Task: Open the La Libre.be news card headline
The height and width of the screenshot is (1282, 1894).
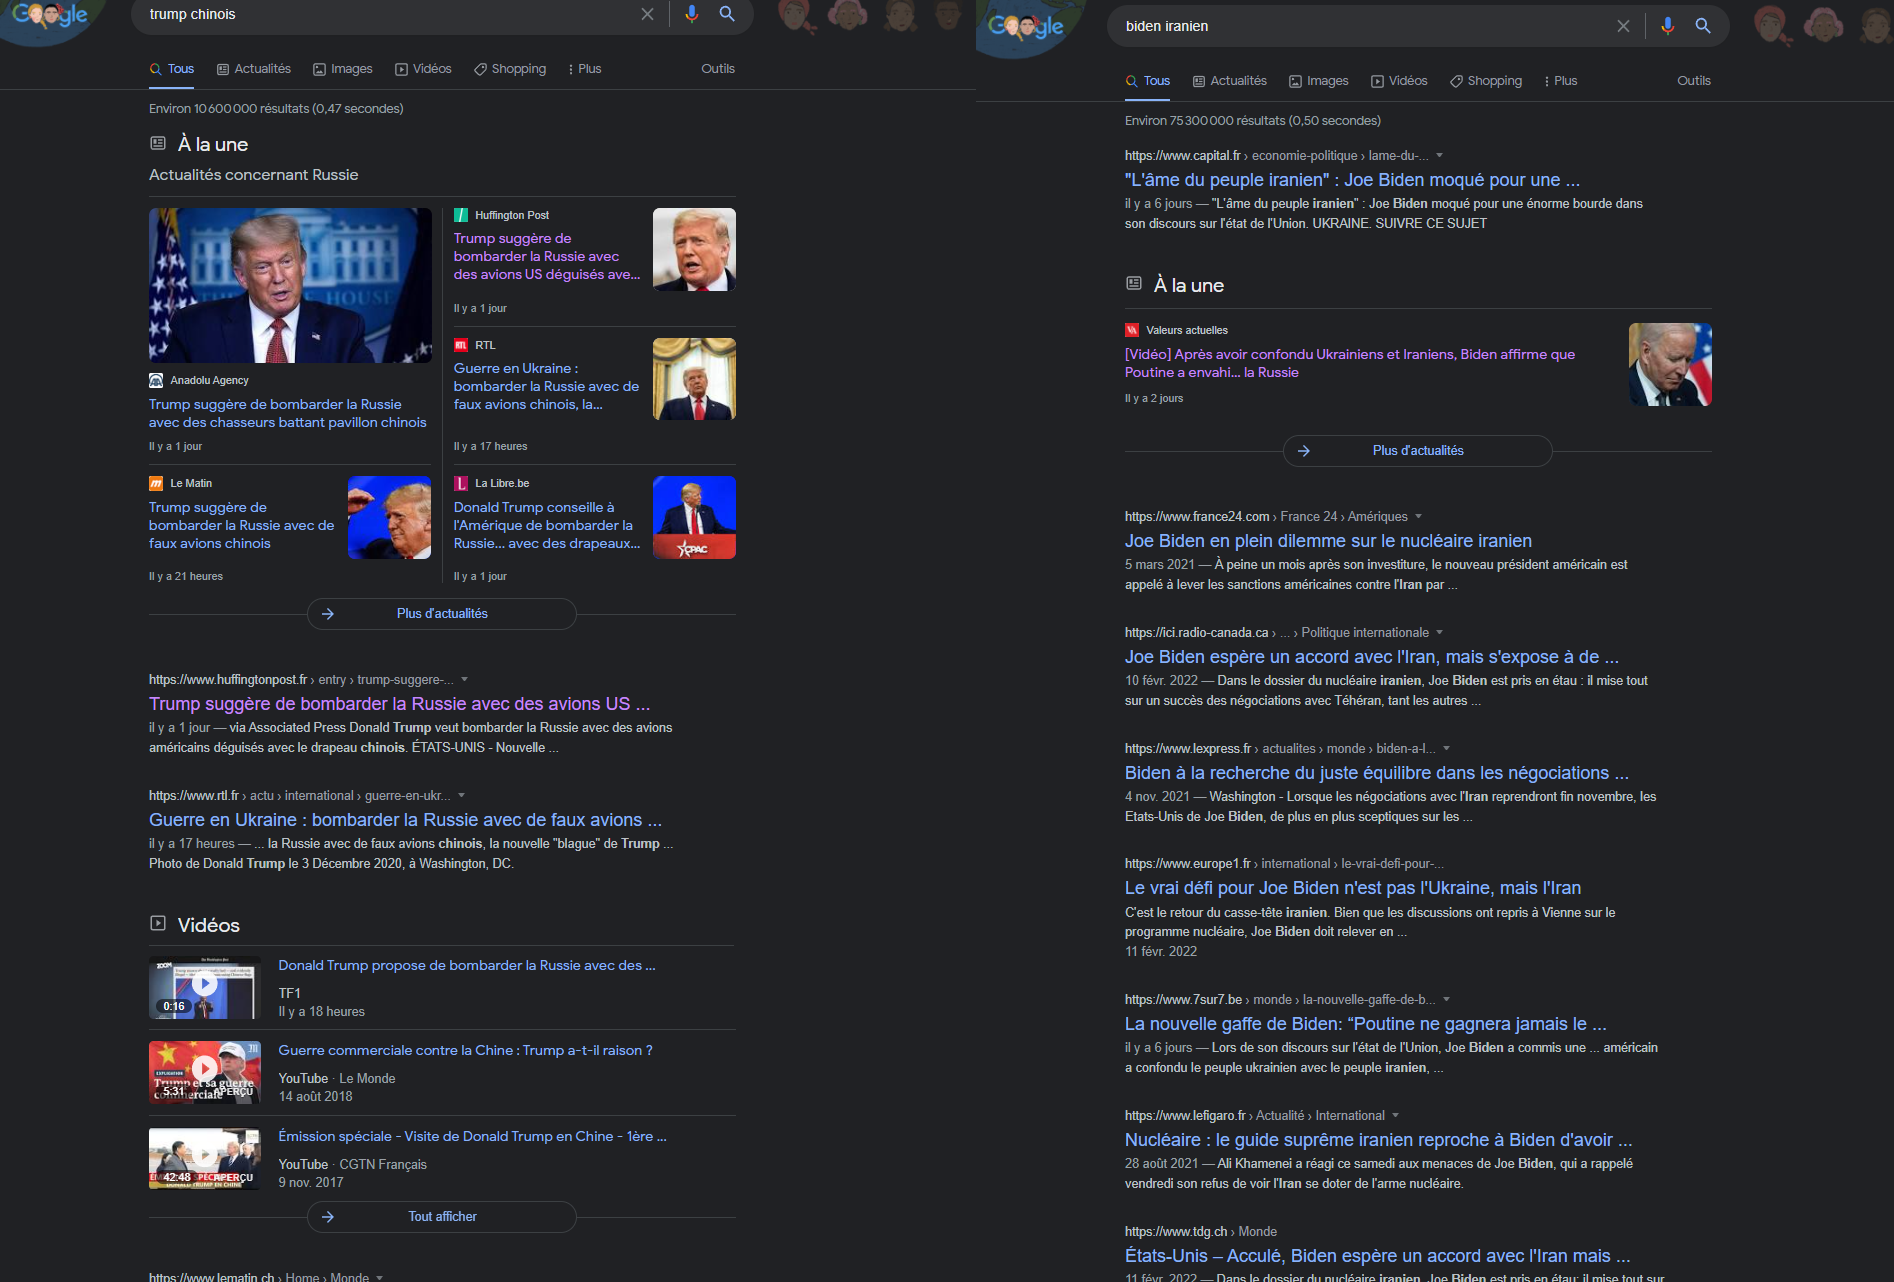Action: [547, 526]
